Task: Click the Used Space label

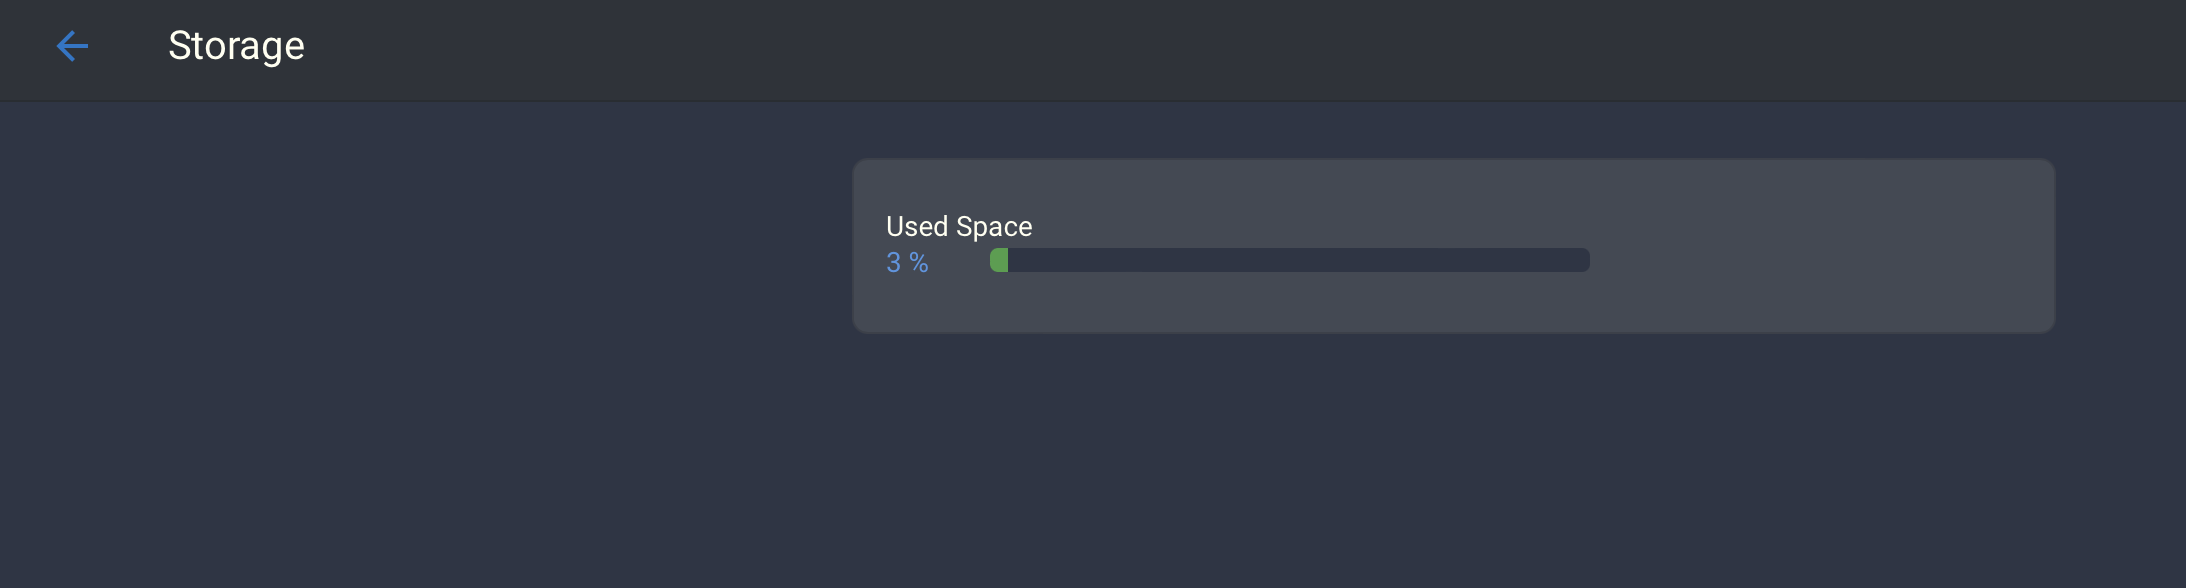Action: click(x=957, y=227)
